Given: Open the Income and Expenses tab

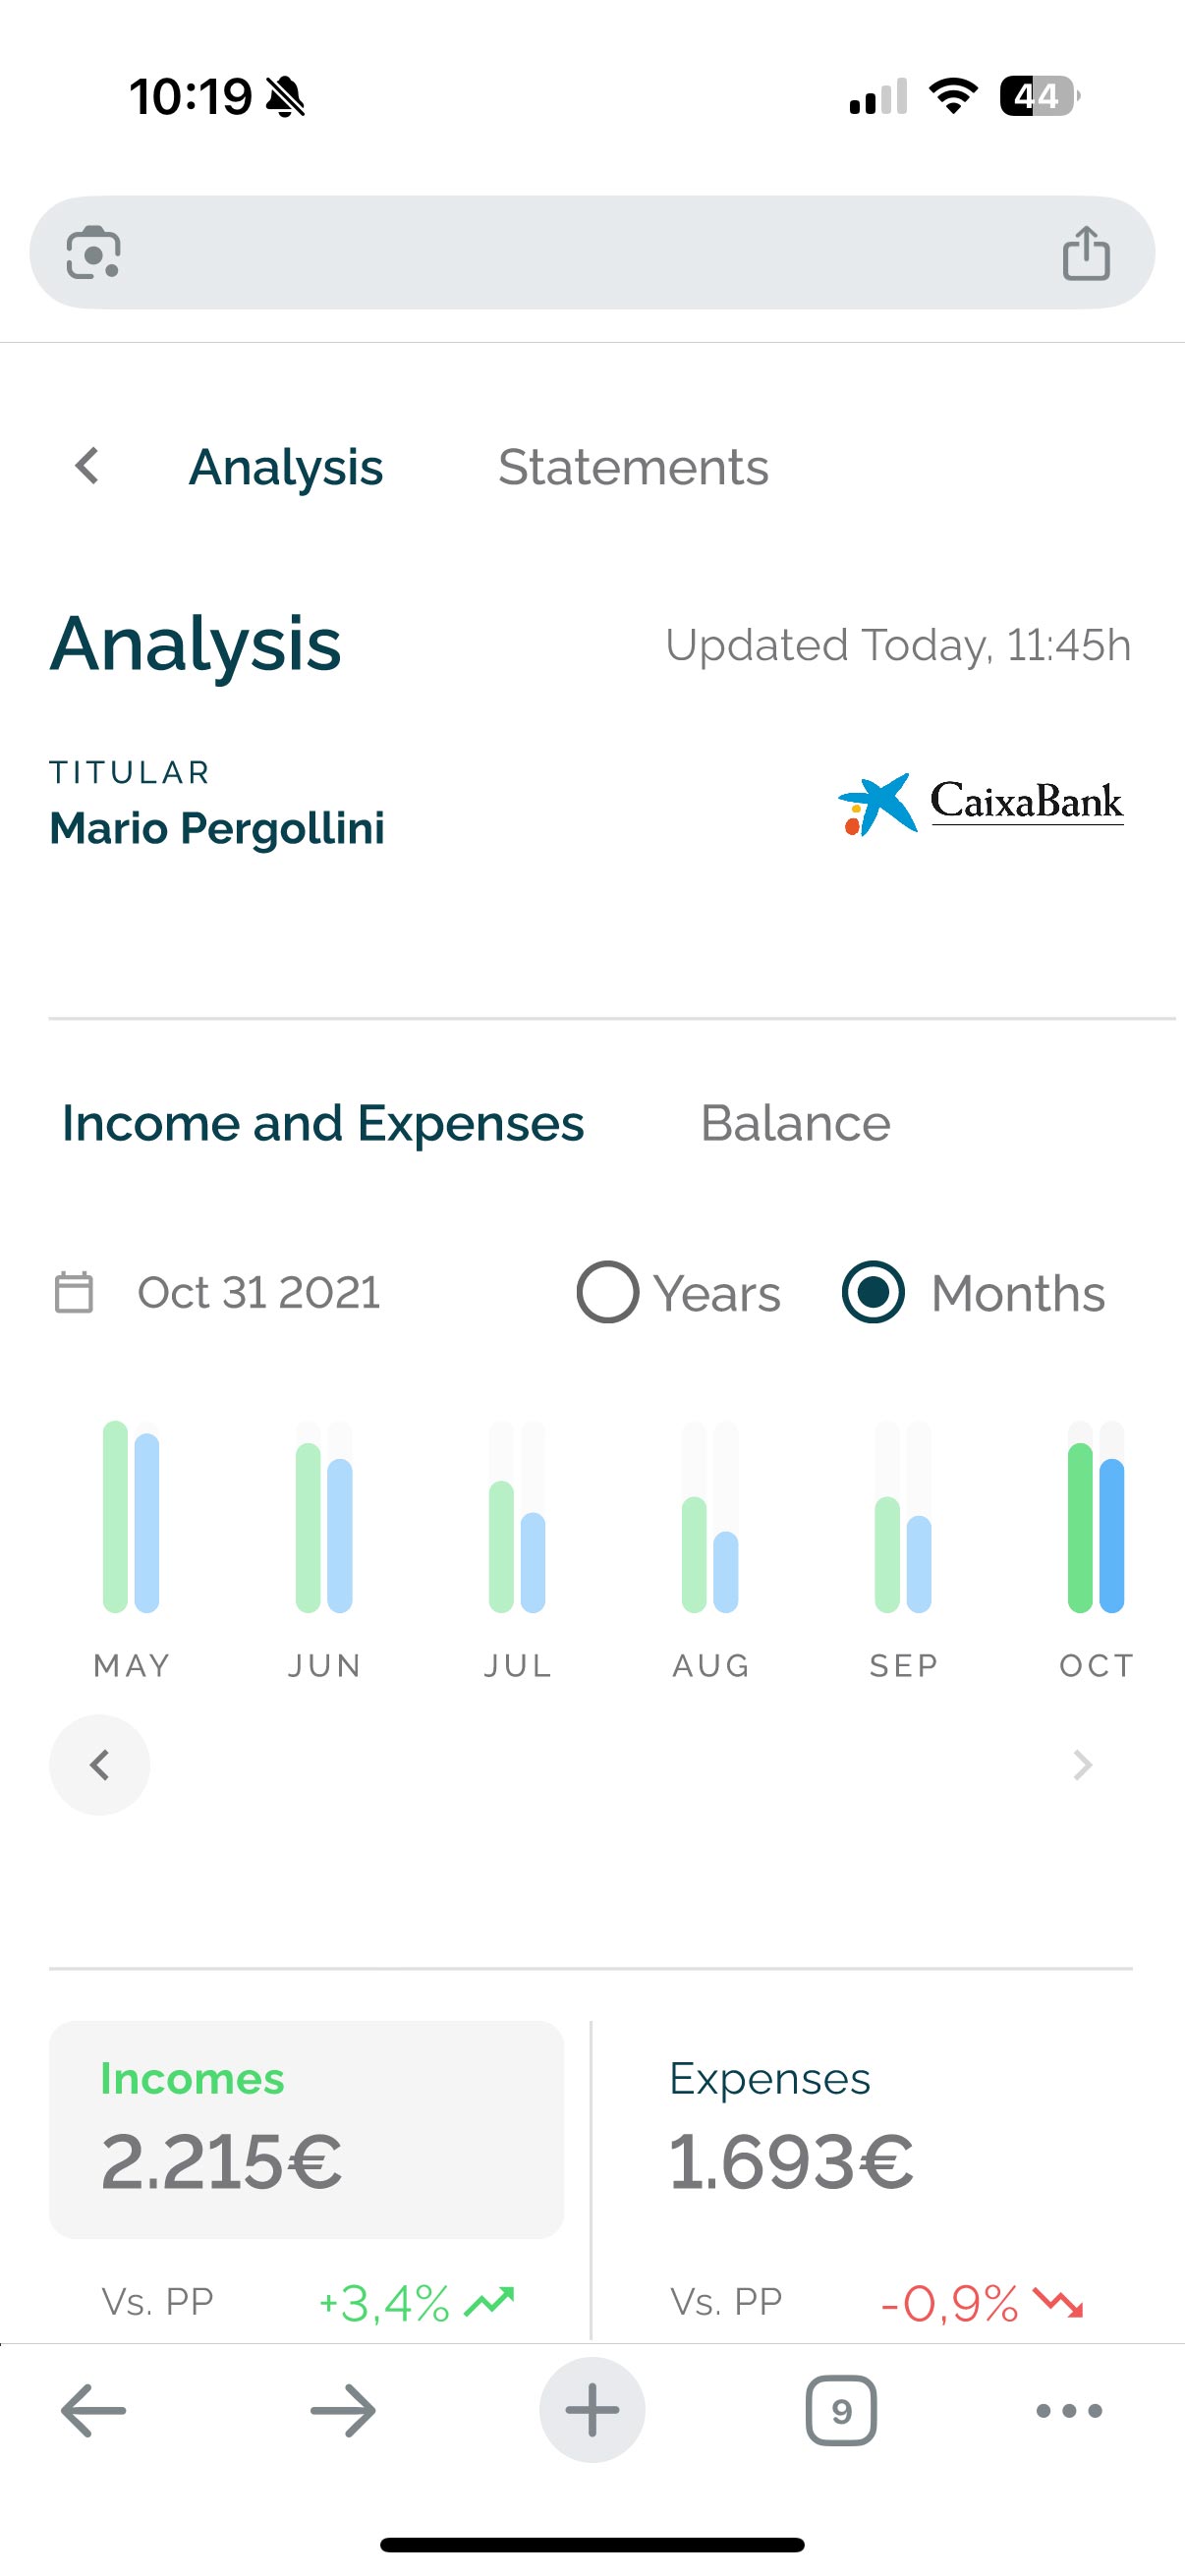Looking at the screenshot, I should click(323, 1123).
